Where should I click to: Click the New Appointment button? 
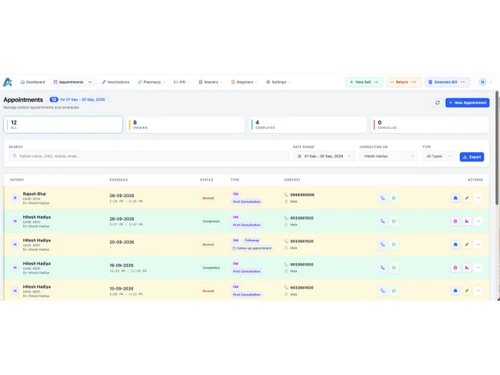467,103
